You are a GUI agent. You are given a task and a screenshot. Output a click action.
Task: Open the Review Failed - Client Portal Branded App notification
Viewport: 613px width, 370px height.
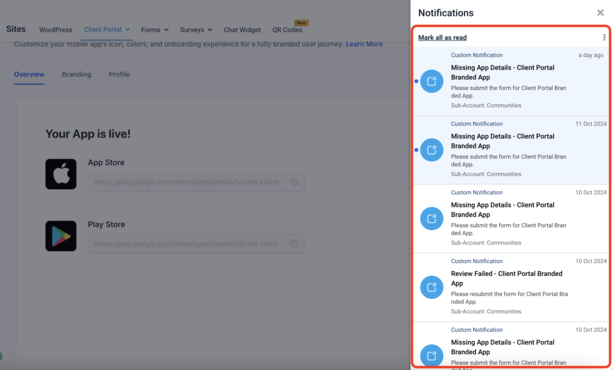point(511,287)
